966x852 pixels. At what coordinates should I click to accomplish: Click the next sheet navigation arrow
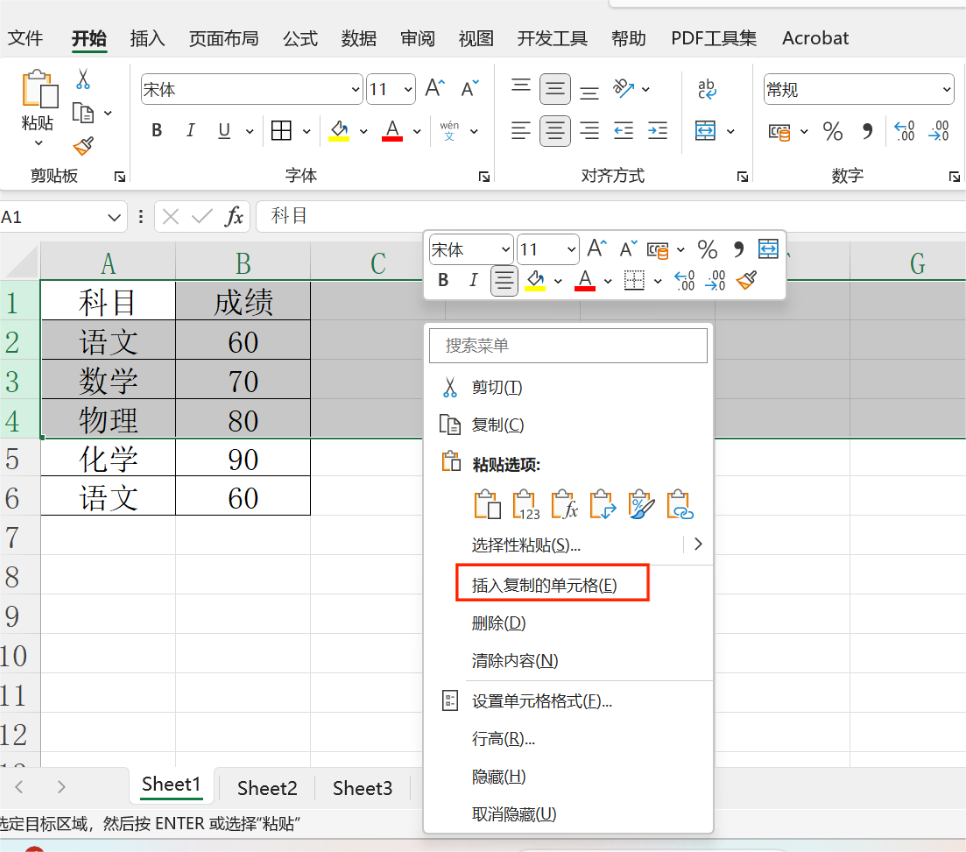pyautogui.click(x=60, y=787)
